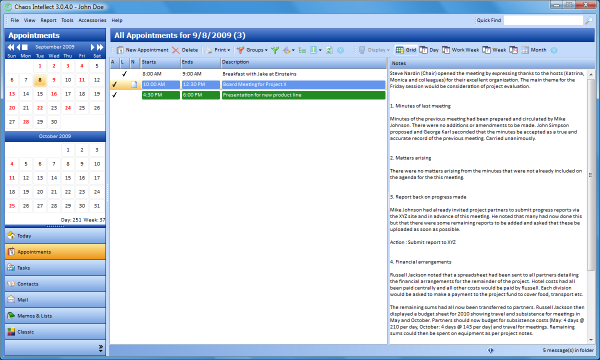Open the greyed Display dropdown
This screenshot has width=600, height=360.
coord(374,50)
